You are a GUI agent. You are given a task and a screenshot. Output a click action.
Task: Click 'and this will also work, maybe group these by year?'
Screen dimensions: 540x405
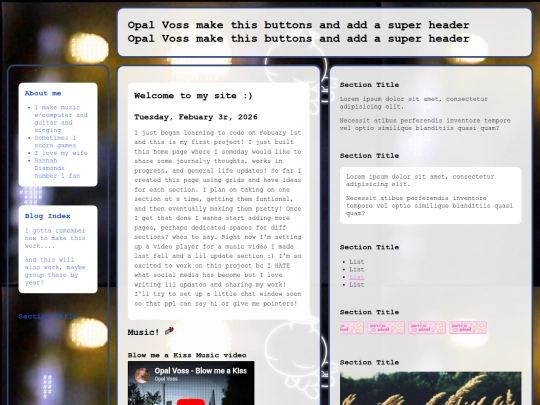pyautogui.click(x=55, y=271)
